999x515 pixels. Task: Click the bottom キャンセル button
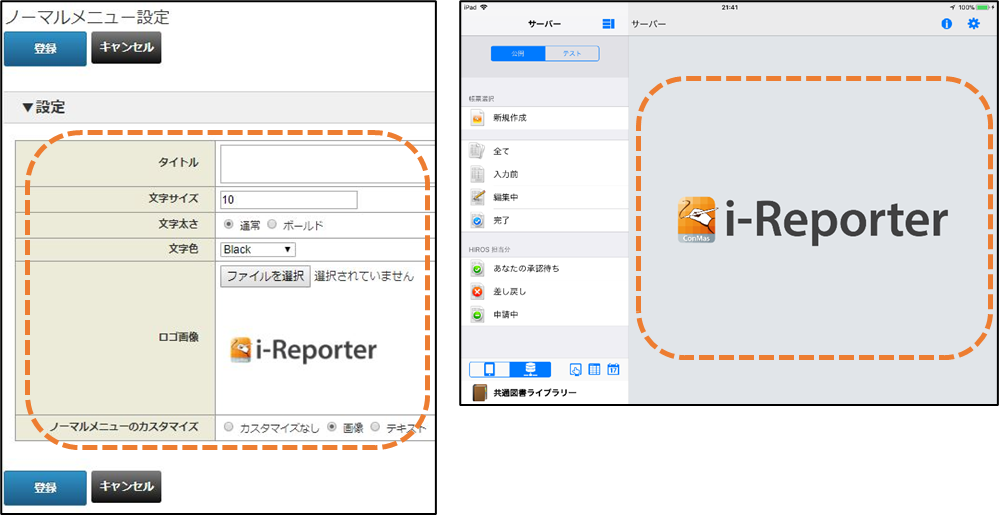coord(126,487)
